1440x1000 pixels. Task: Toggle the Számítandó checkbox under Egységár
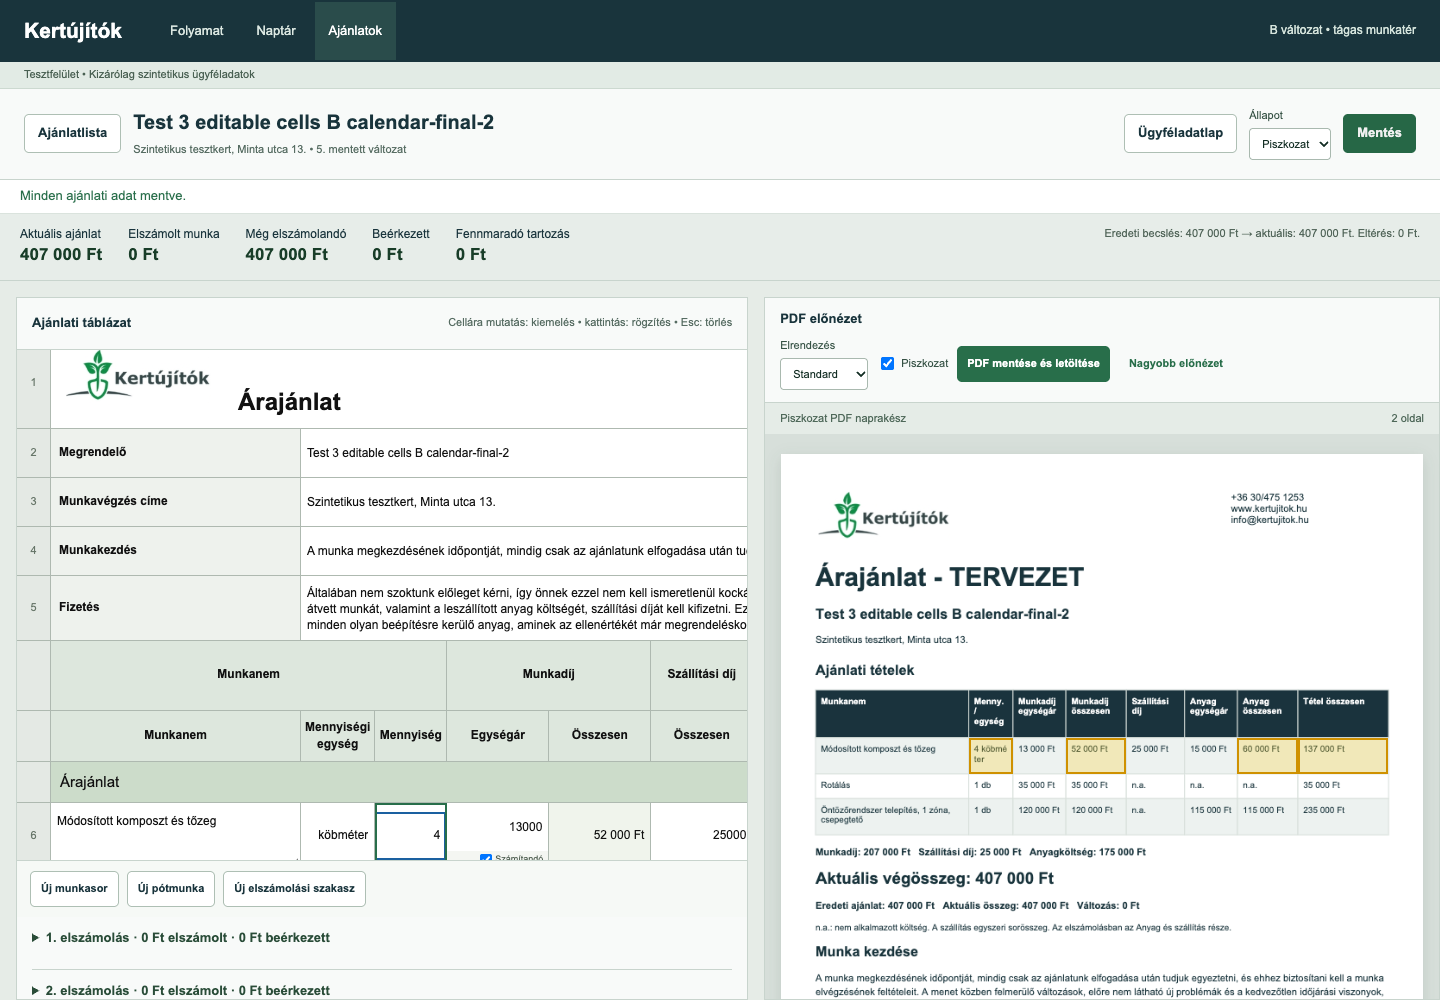(x=486, y=858)
